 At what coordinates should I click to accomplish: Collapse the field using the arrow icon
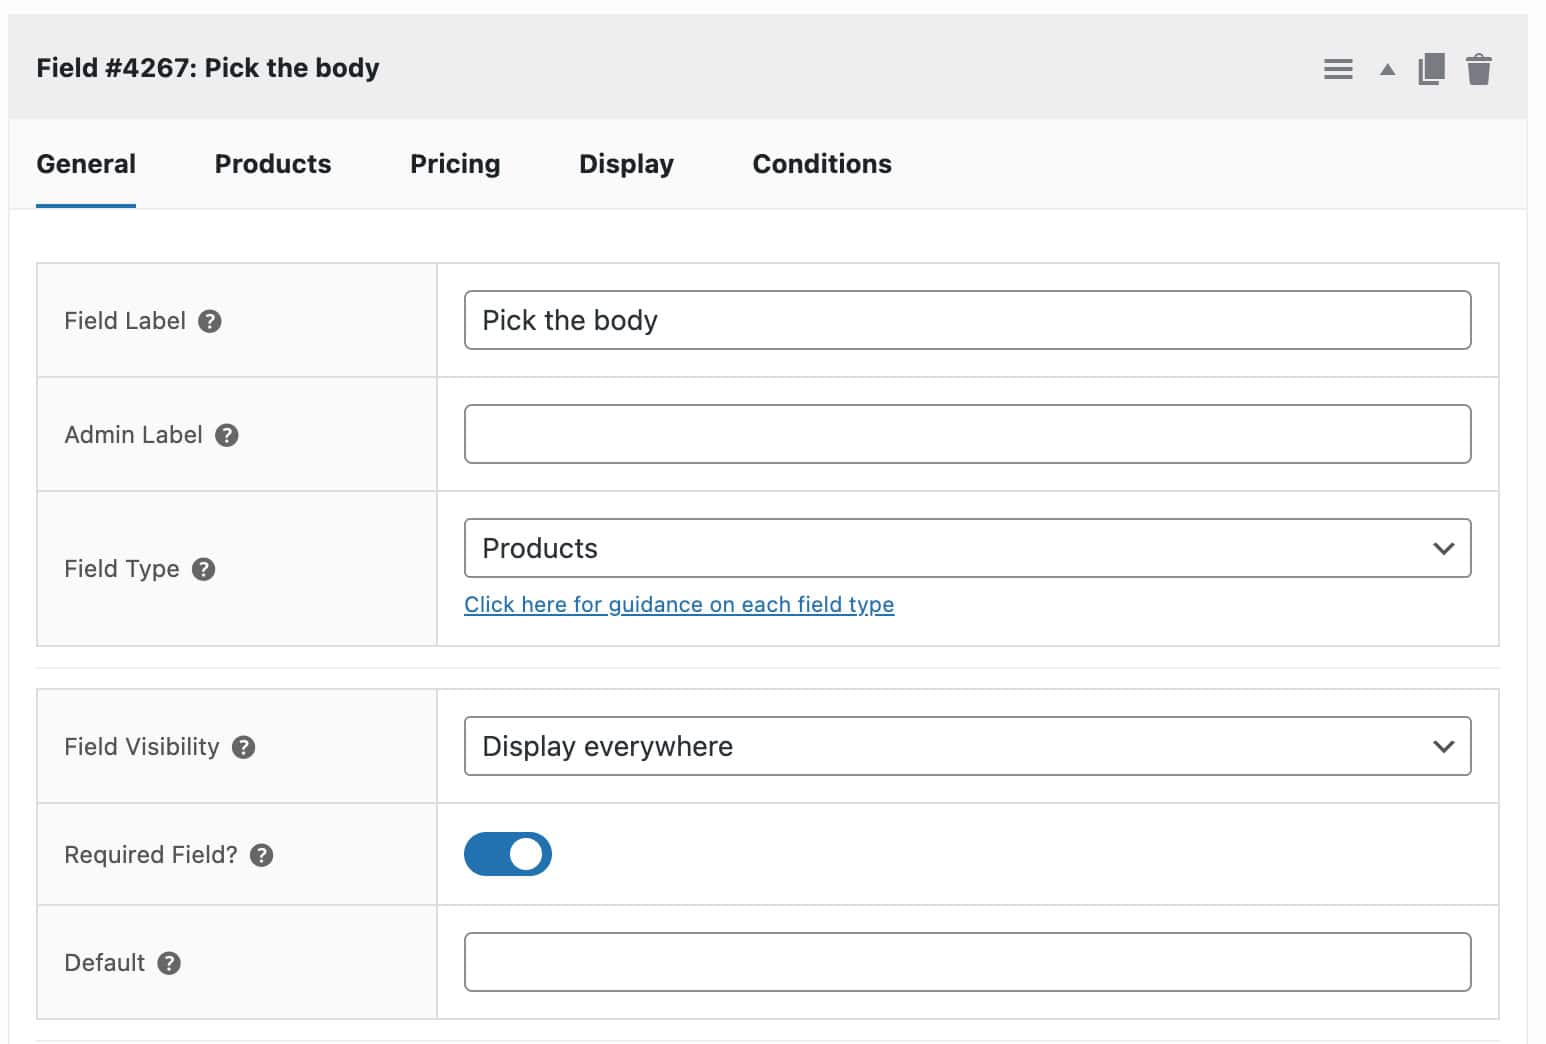pos(1387,70)
